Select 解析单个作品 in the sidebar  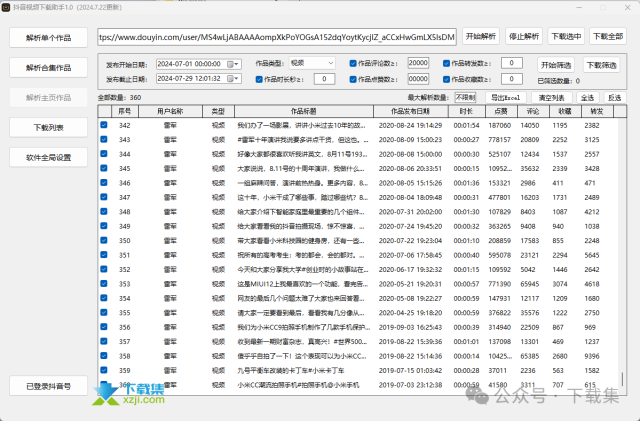(49, 38)
